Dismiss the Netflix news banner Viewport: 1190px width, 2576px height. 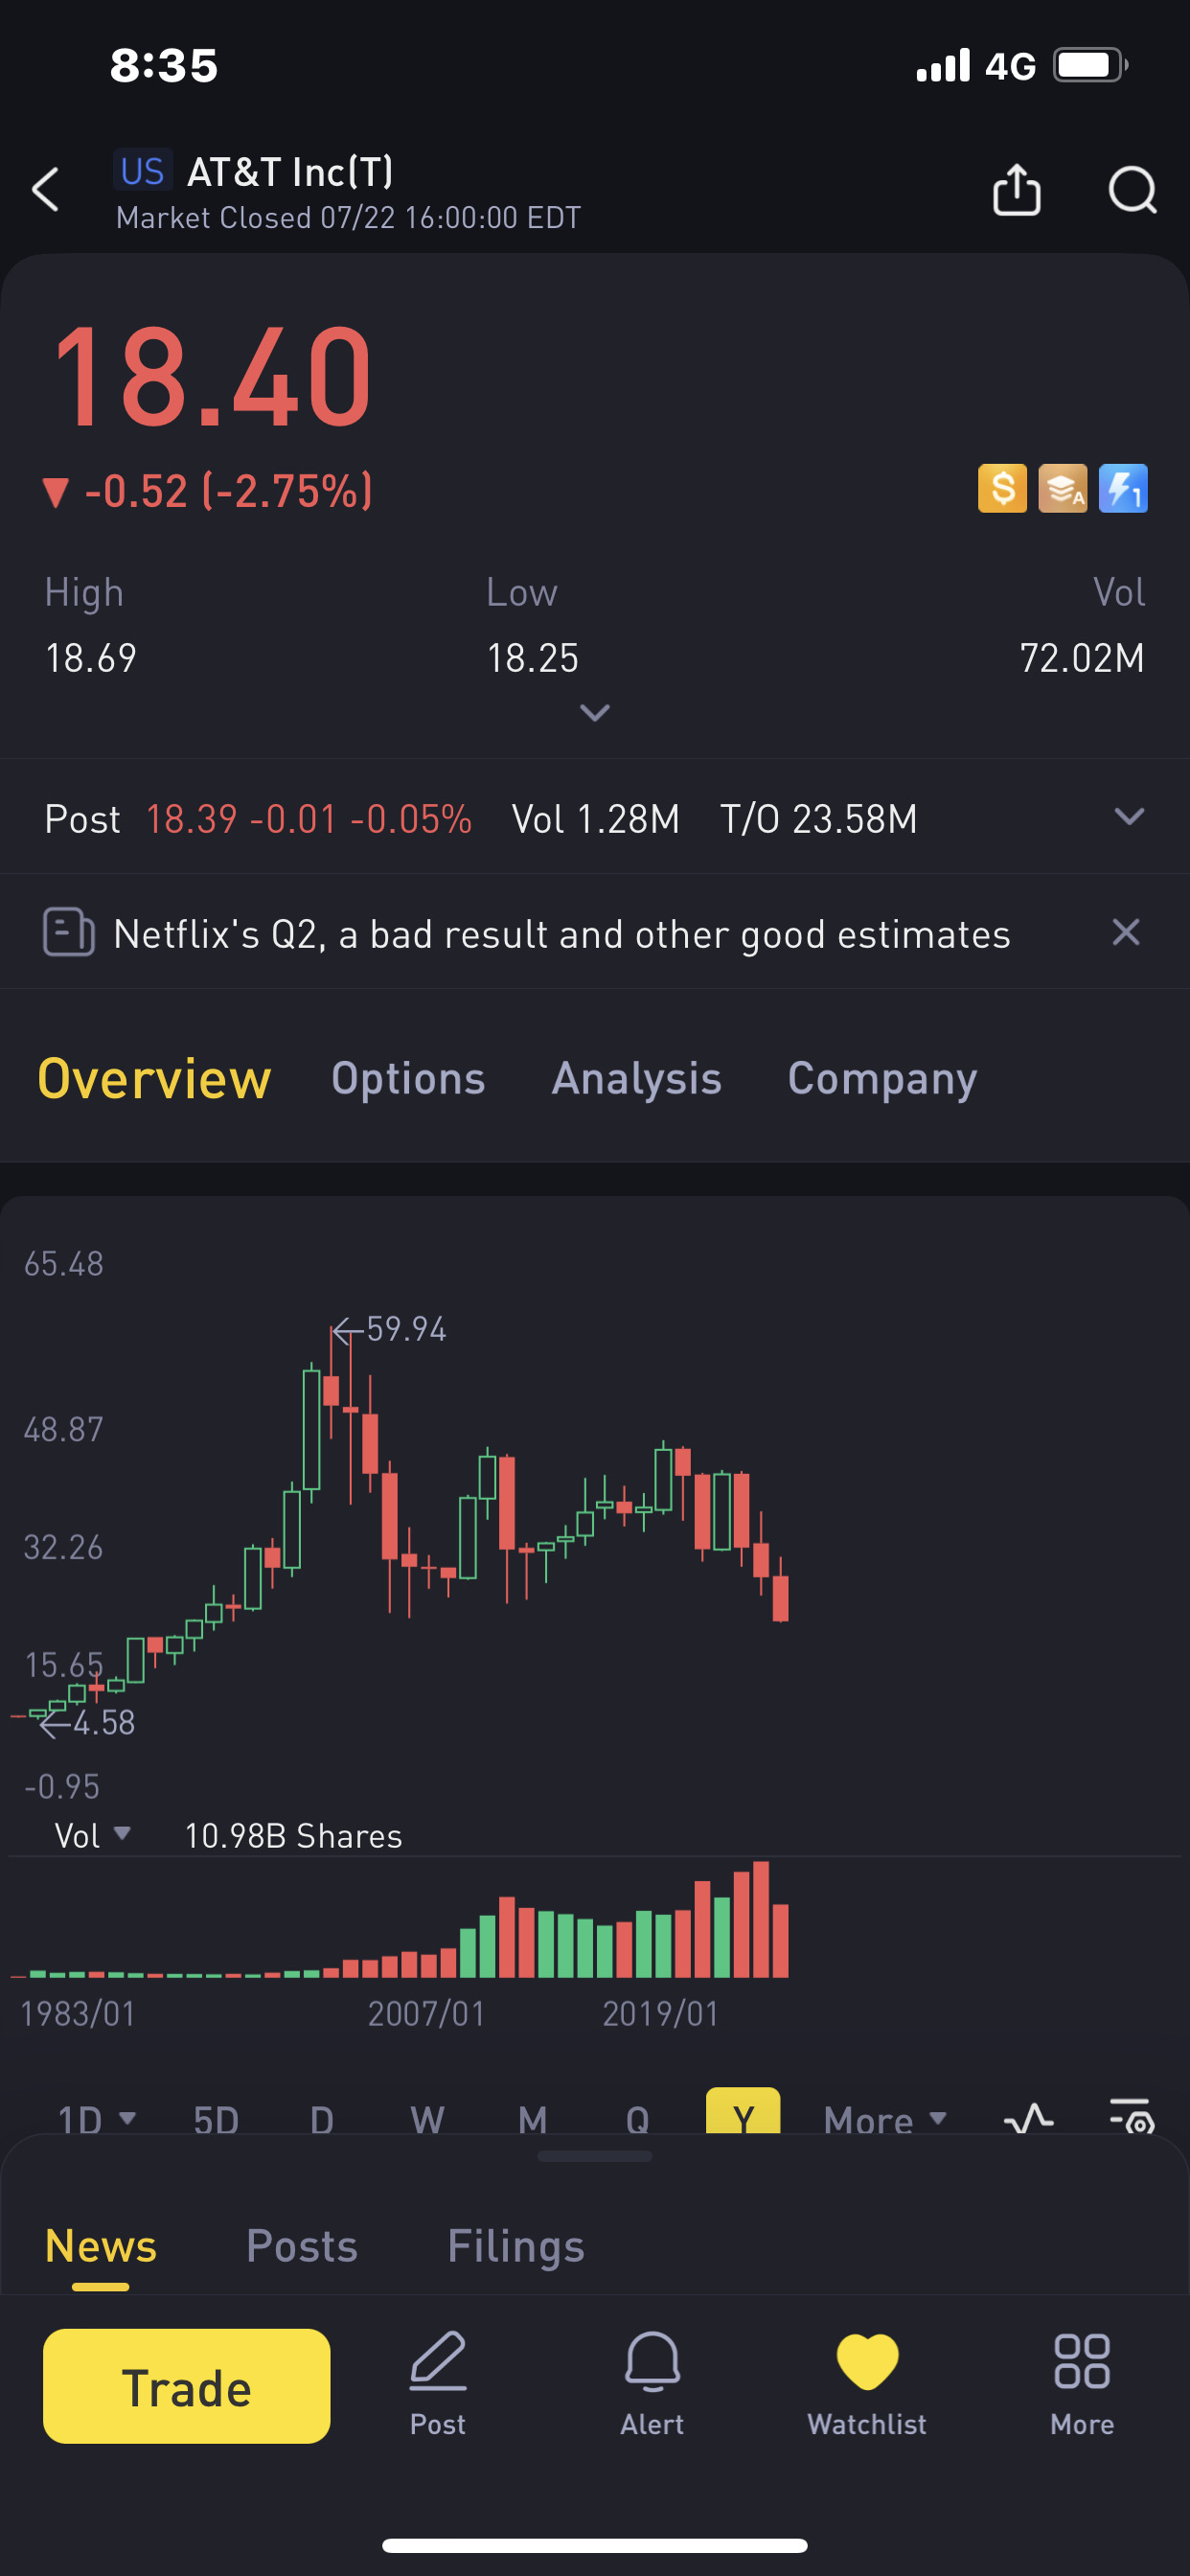(x=1126, y=932)
